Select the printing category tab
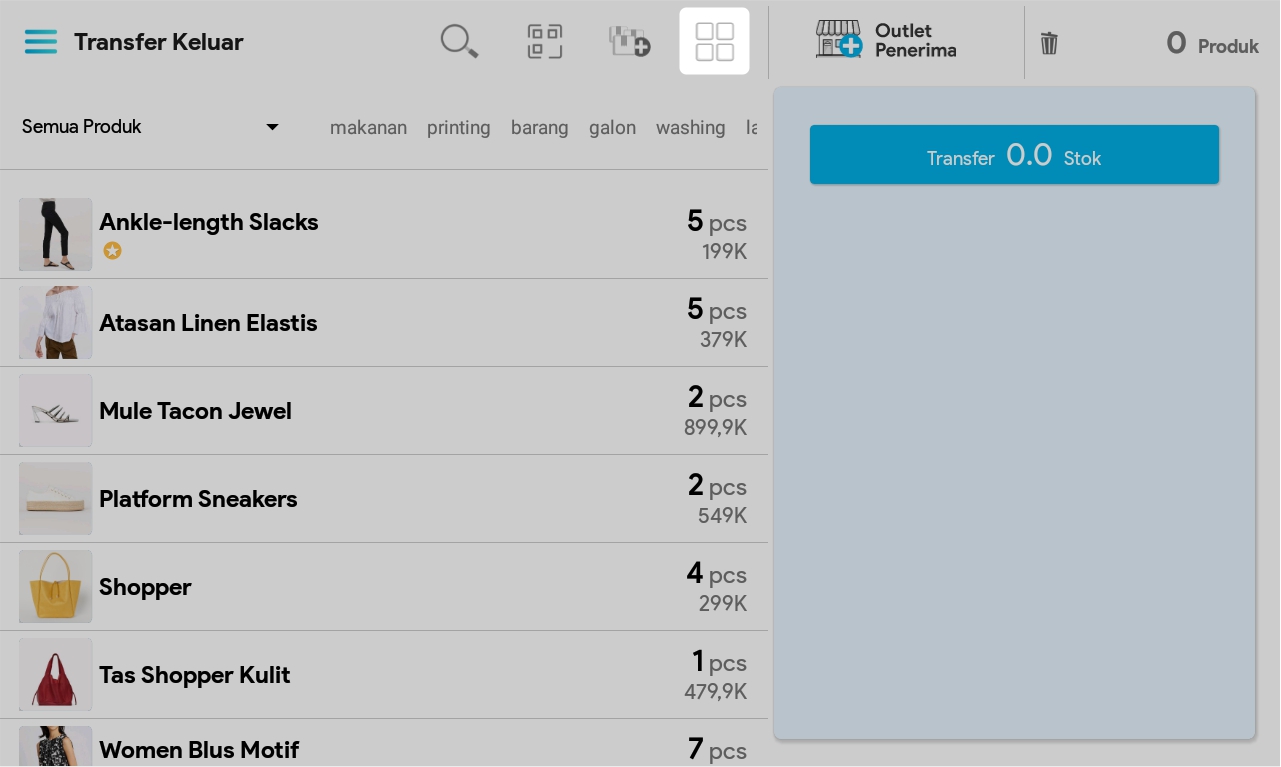The image size is (1281, 767). pyautogui.click(x=458, y=128)
